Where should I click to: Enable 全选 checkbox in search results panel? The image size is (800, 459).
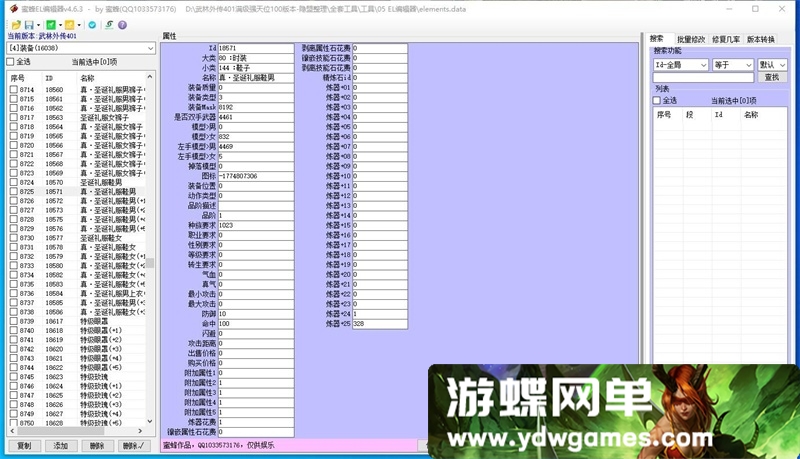[x=658, y=100]
